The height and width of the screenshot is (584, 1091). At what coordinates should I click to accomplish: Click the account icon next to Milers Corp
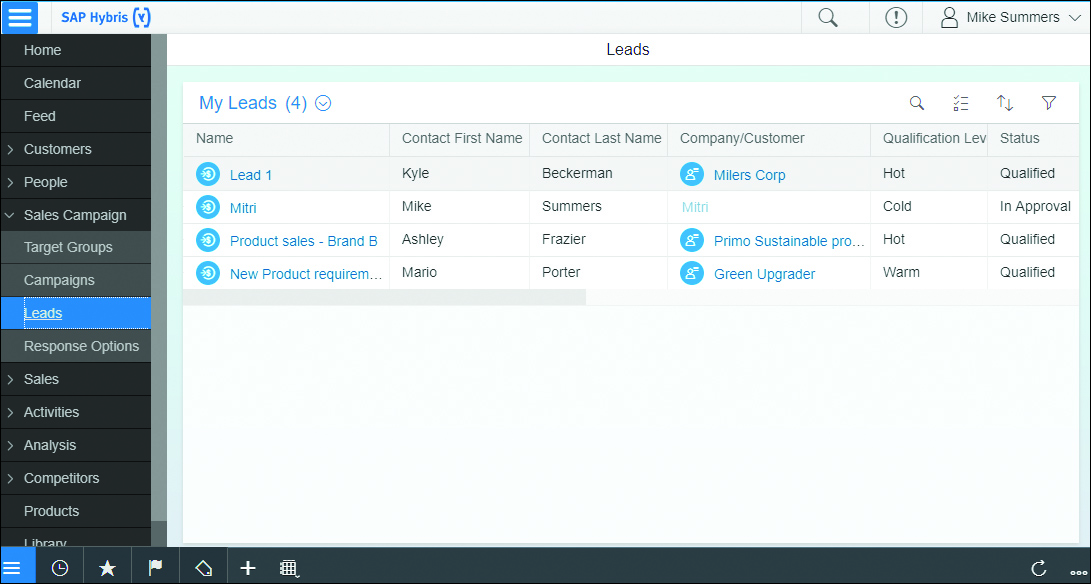coord(692,174)
